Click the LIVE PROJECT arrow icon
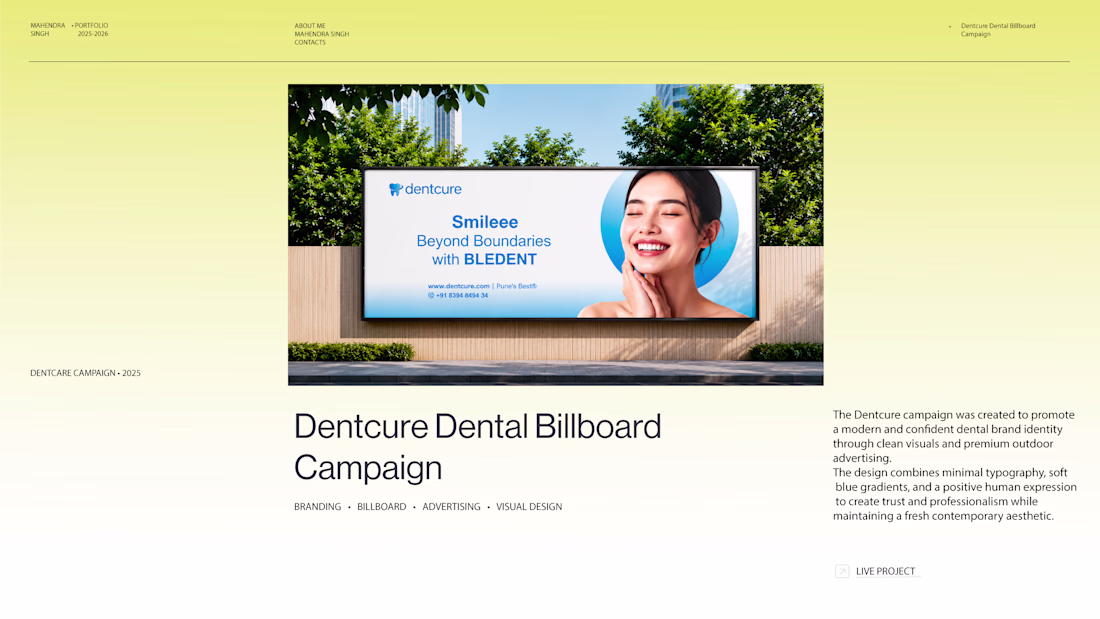1100x619 pixels. [842, 571]
